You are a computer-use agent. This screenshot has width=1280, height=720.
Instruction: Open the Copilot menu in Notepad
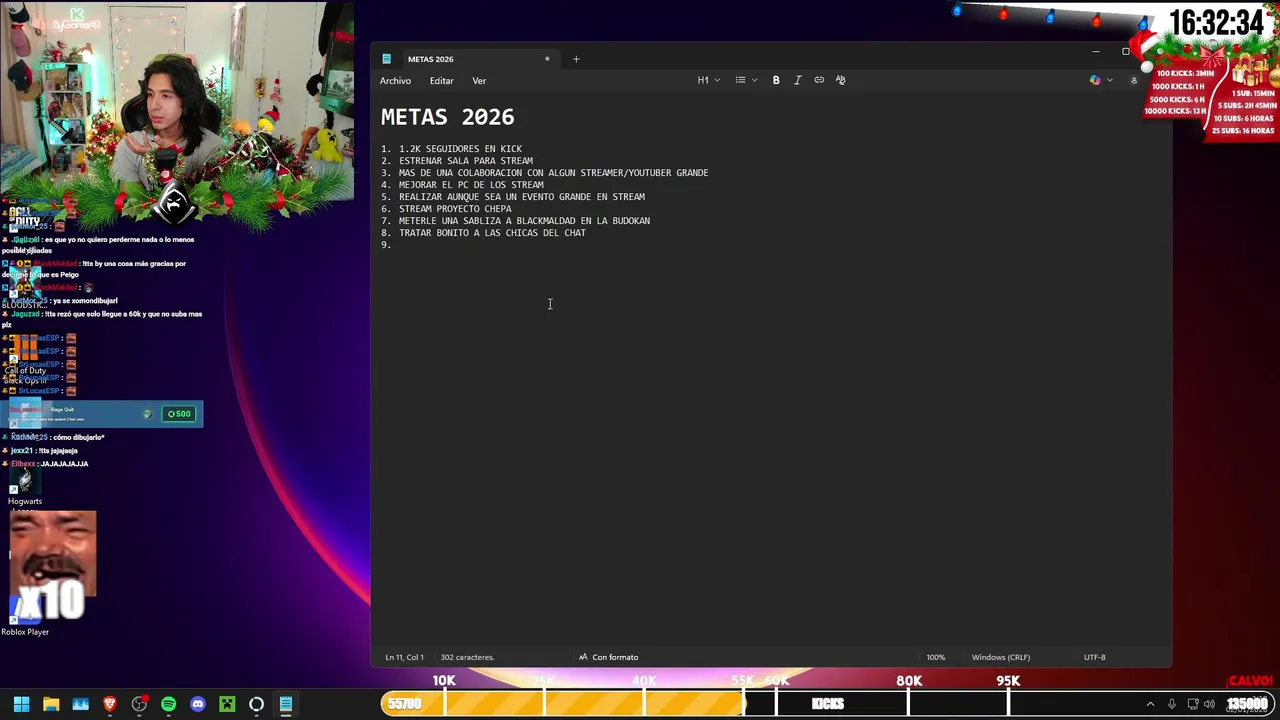pos(1101,80)
